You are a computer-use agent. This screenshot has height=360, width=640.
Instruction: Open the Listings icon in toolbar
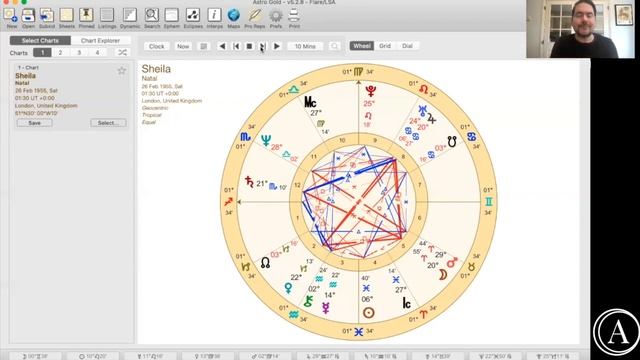tap(107, 16)
